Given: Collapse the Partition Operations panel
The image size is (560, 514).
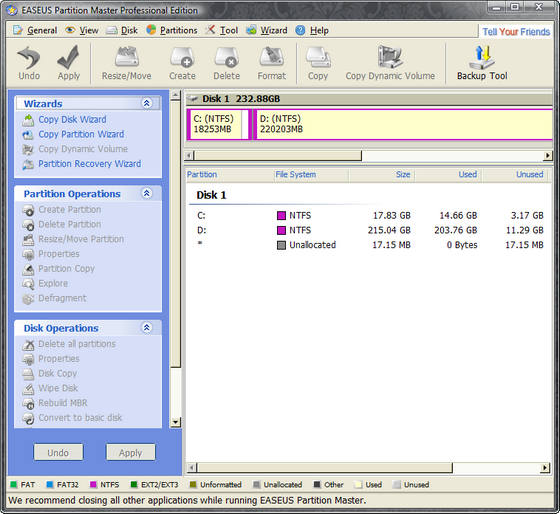Looking at the screenshot, I should pyautogui.click(x=147, y=193).
